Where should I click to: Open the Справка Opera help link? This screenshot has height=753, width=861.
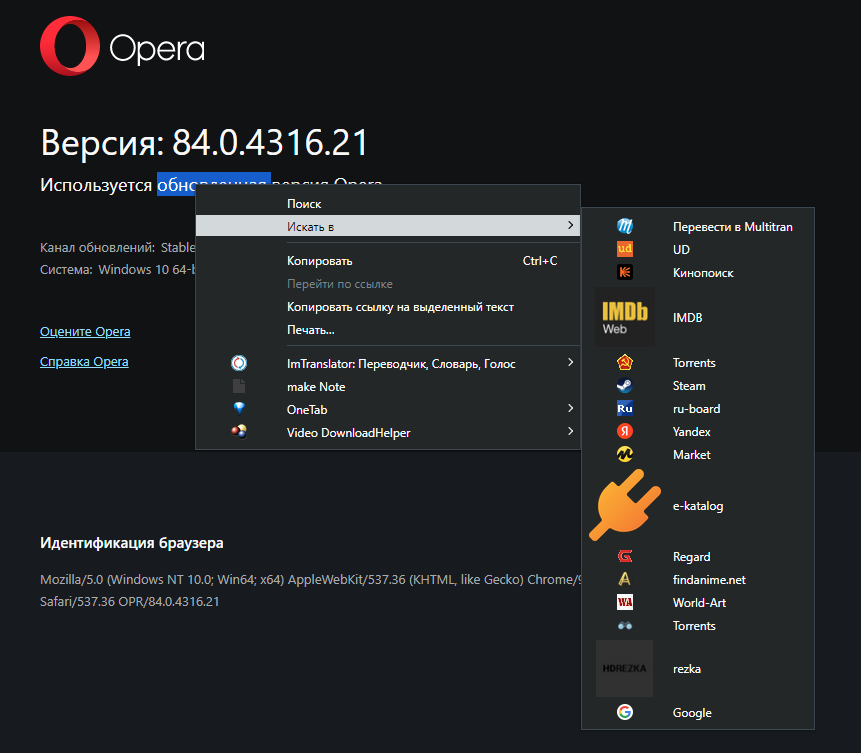click(84, 362)
